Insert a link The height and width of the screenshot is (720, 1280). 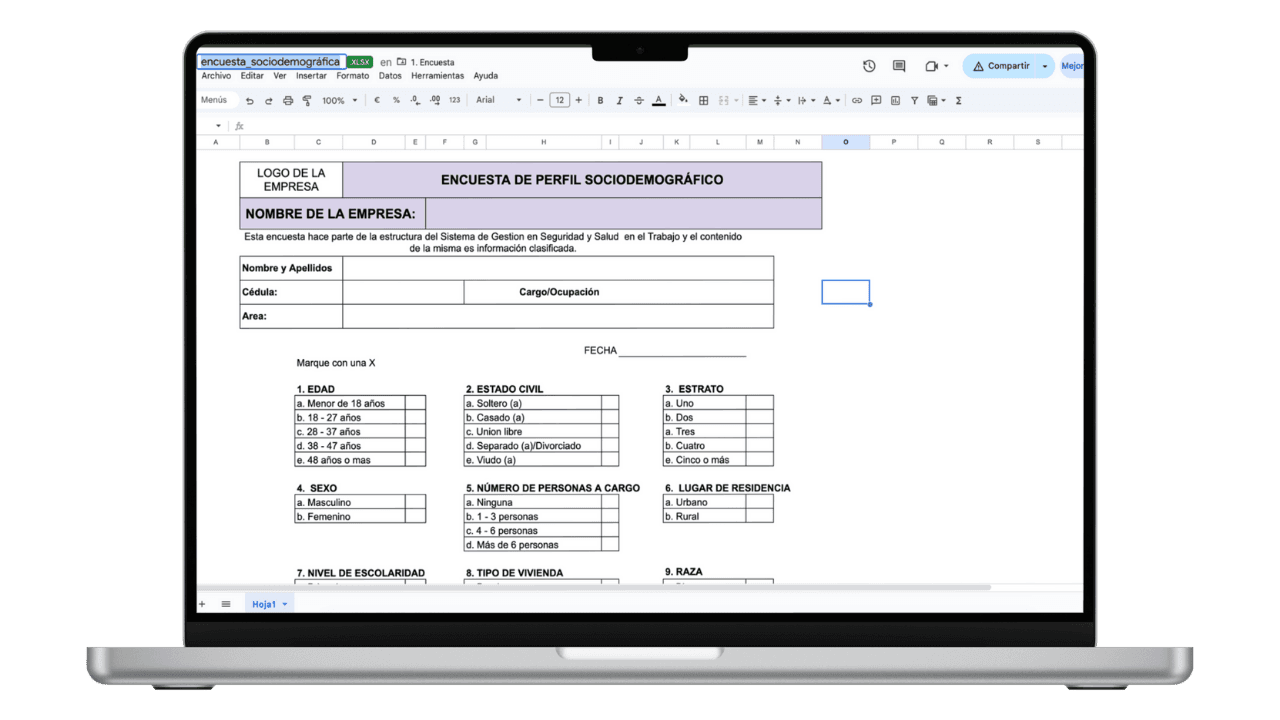[x=857, y=100]
